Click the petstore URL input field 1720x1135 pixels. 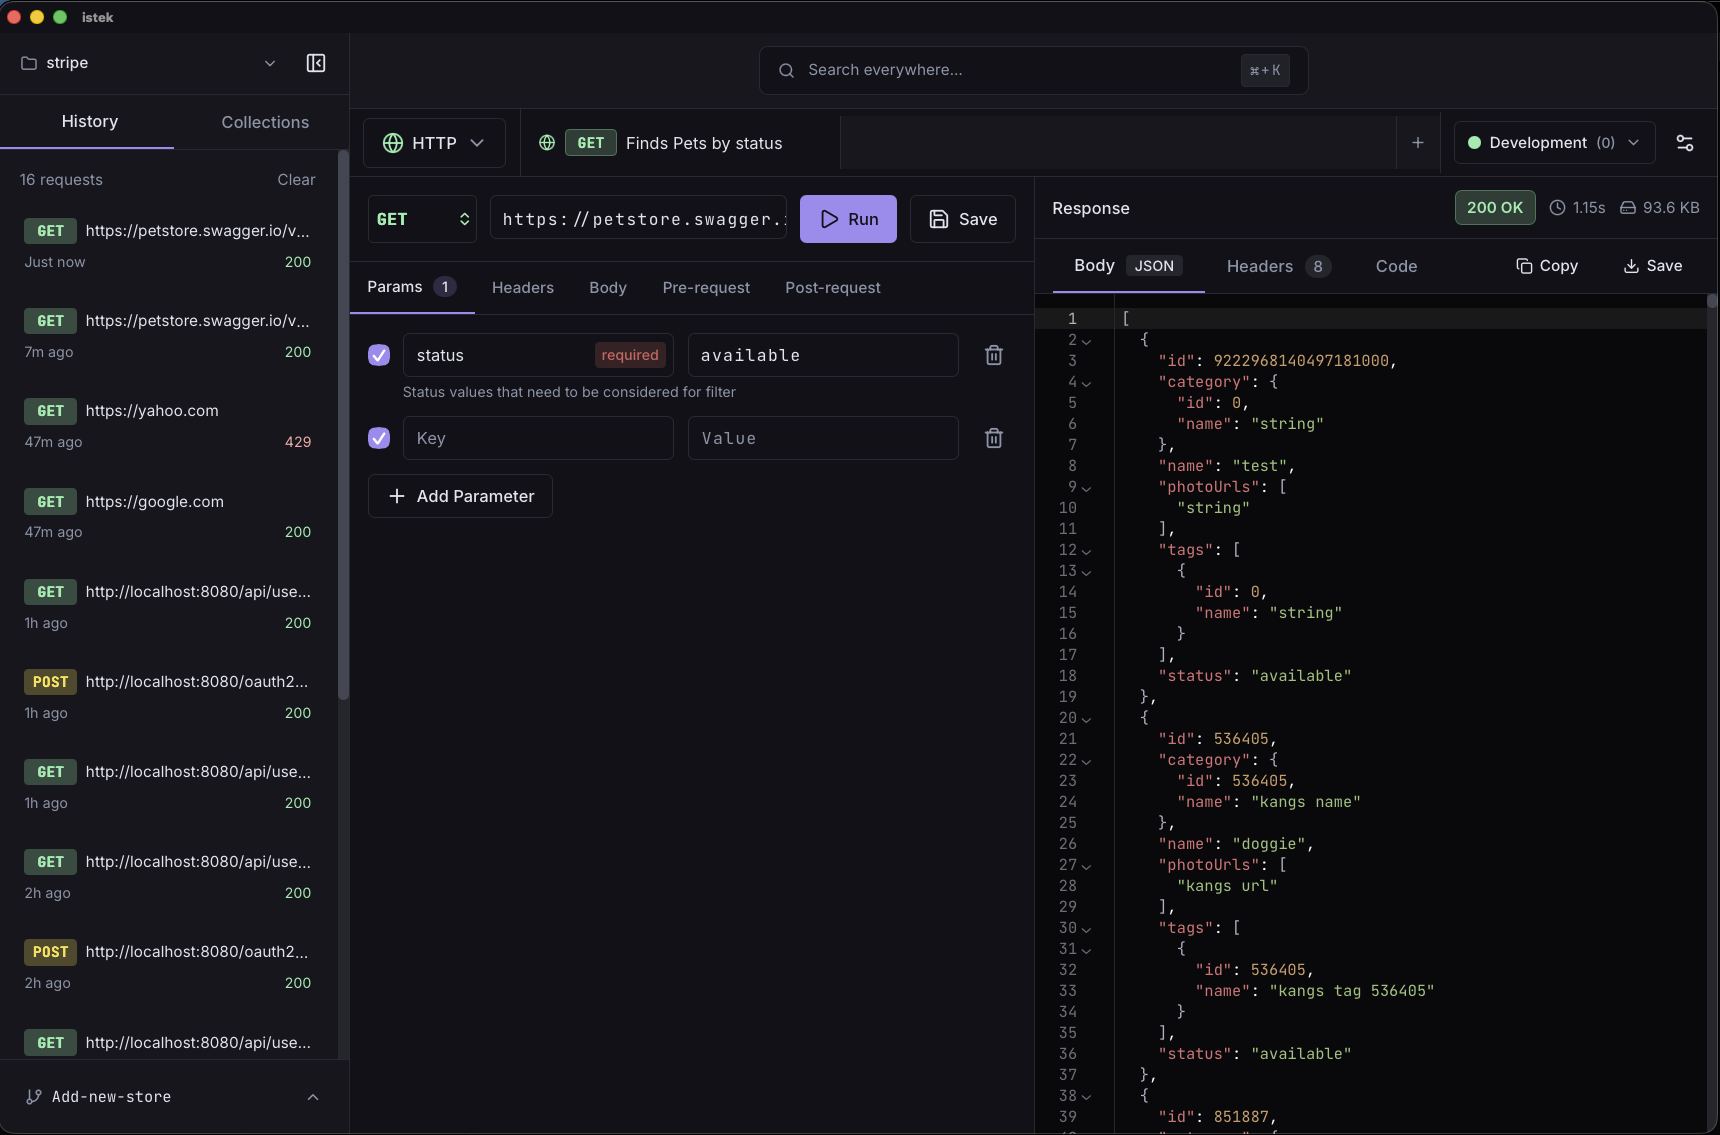pos(640,218)
